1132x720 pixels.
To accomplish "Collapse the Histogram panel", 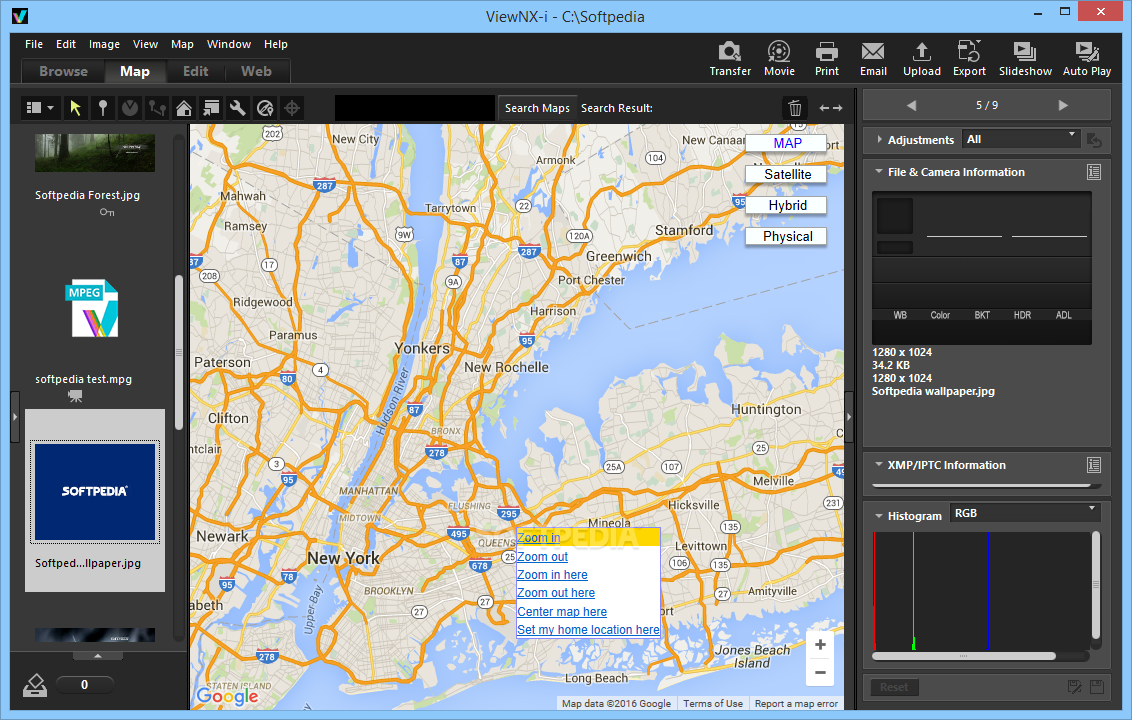I will 879,516.
